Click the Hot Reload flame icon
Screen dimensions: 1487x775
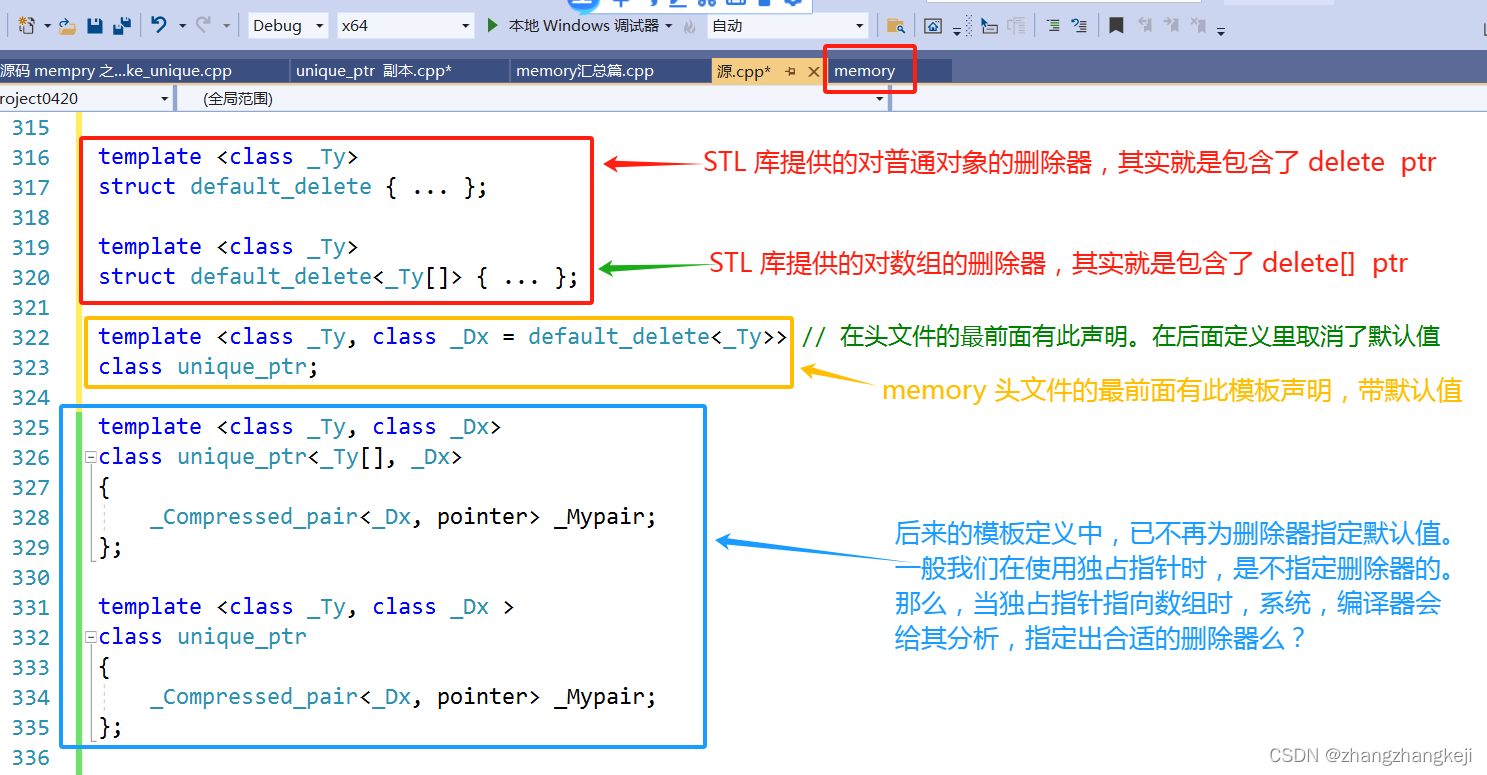(x=691, y=26)
